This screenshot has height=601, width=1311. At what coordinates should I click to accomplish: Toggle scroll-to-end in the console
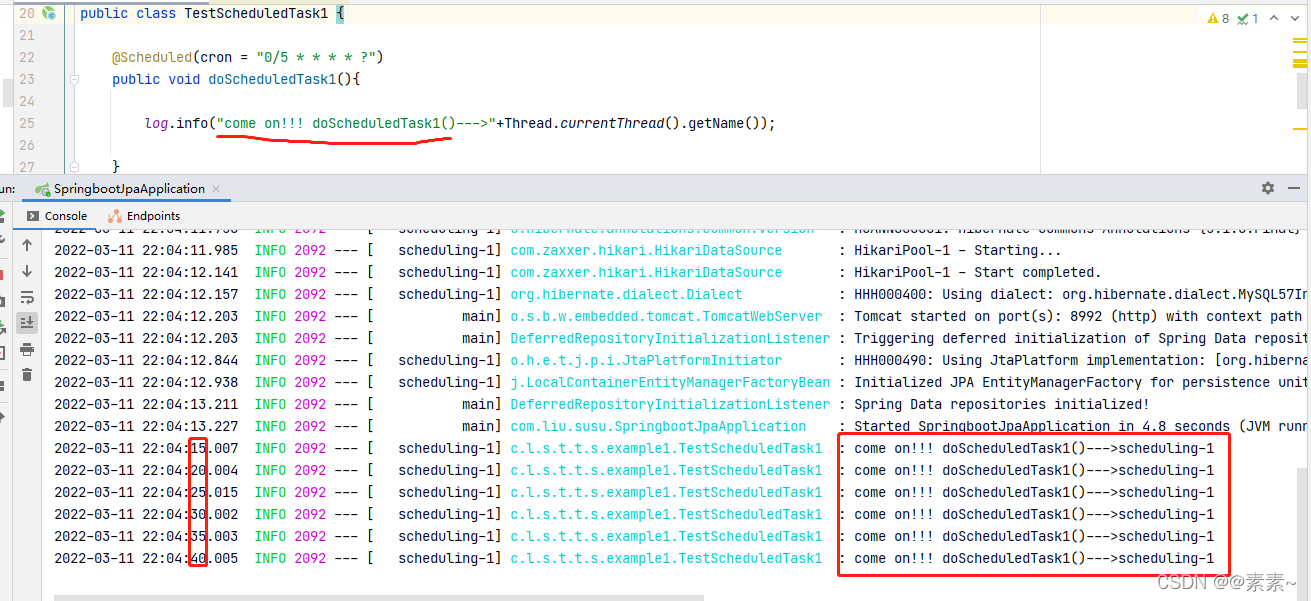[25, 321]
